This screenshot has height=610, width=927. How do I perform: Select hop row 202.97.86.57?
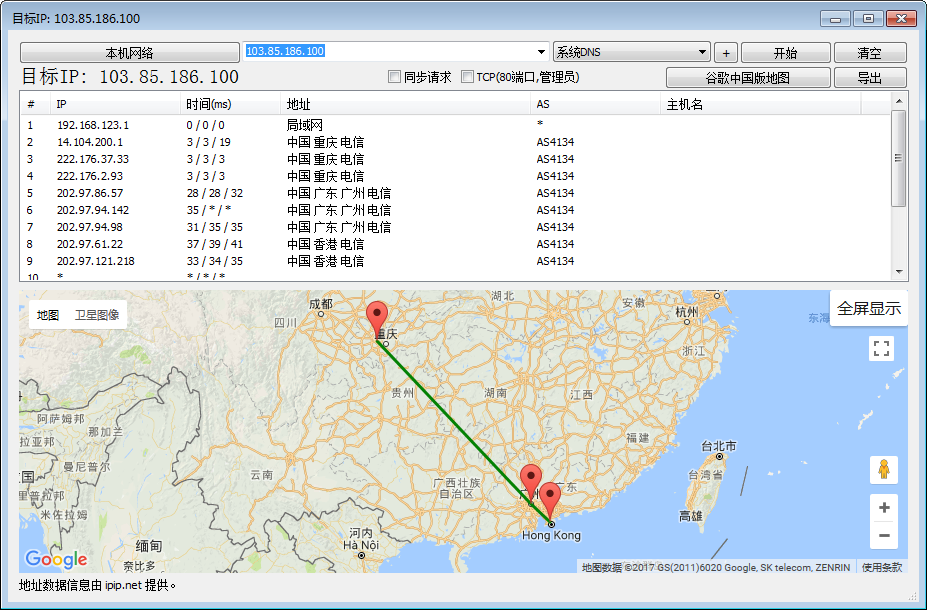[455, 193]
